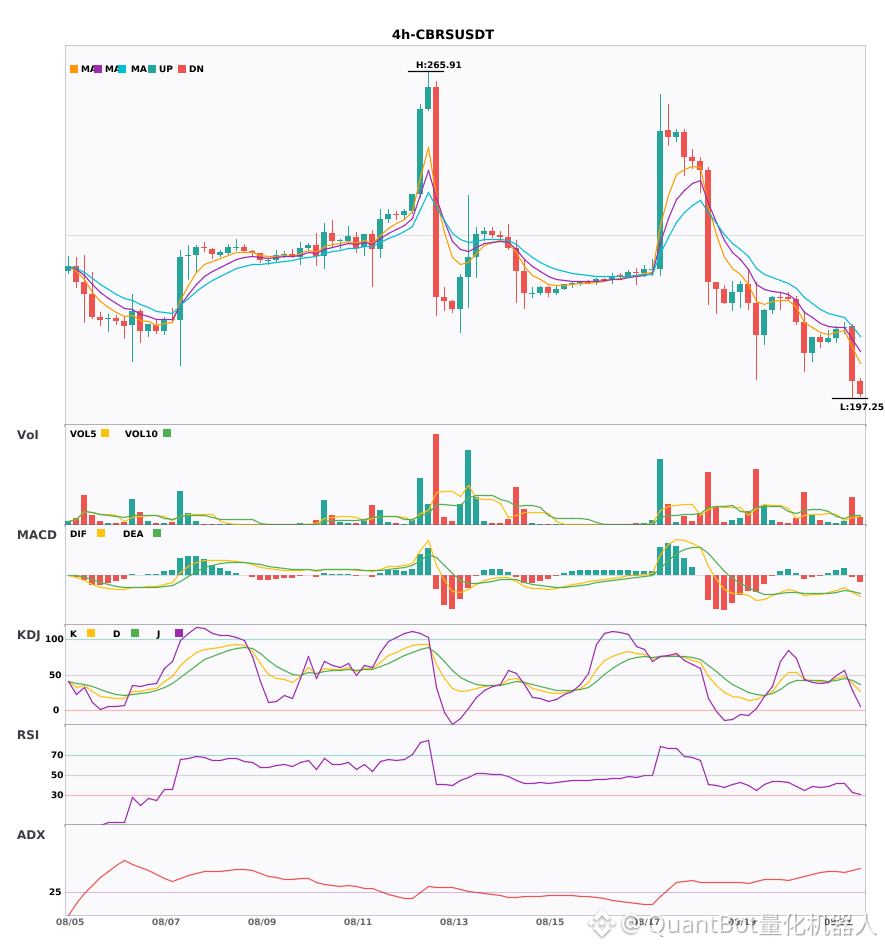The width and height of the screenshot is (885, 950).
Task: Click the yellow K line legend swatch
Action: [91, 633]
